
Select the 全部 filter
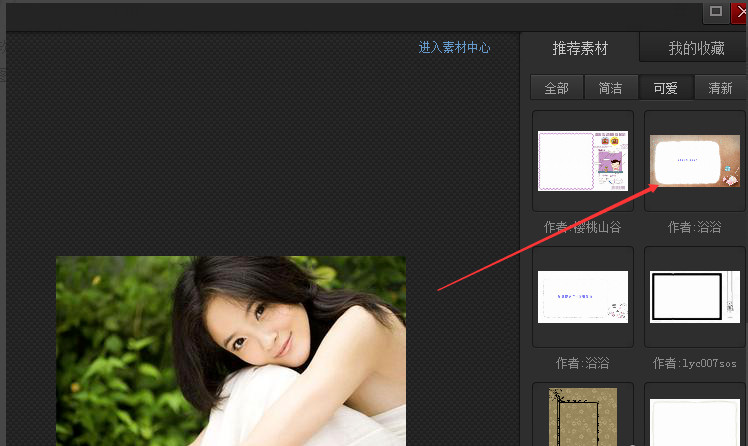pos(556,88)
